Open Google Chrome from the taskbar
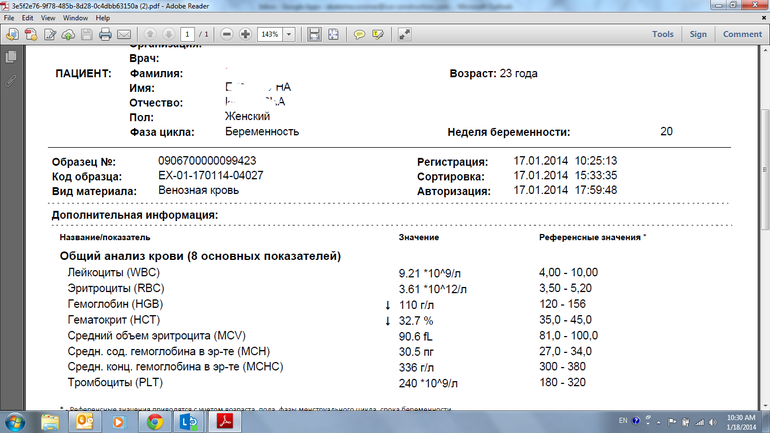This screenshot has width=770, height=433. 155,421
